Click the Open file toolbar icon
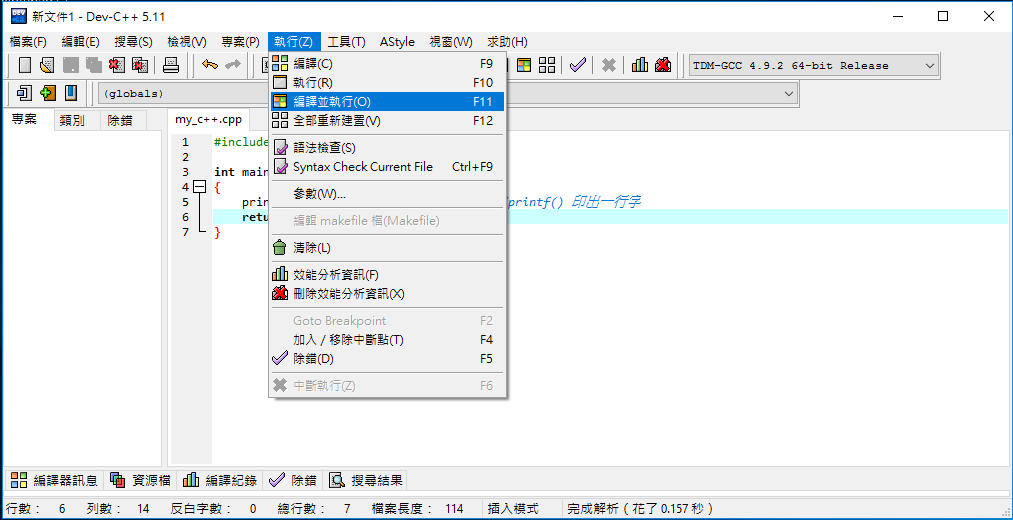Viewport: 1013px width, 520px height. coord(47,65)
